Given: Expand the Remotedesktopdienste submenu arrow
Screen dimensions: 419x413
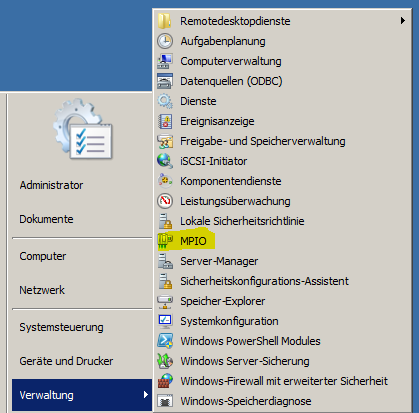Looking at the screenshot, I should click(403, 21).
